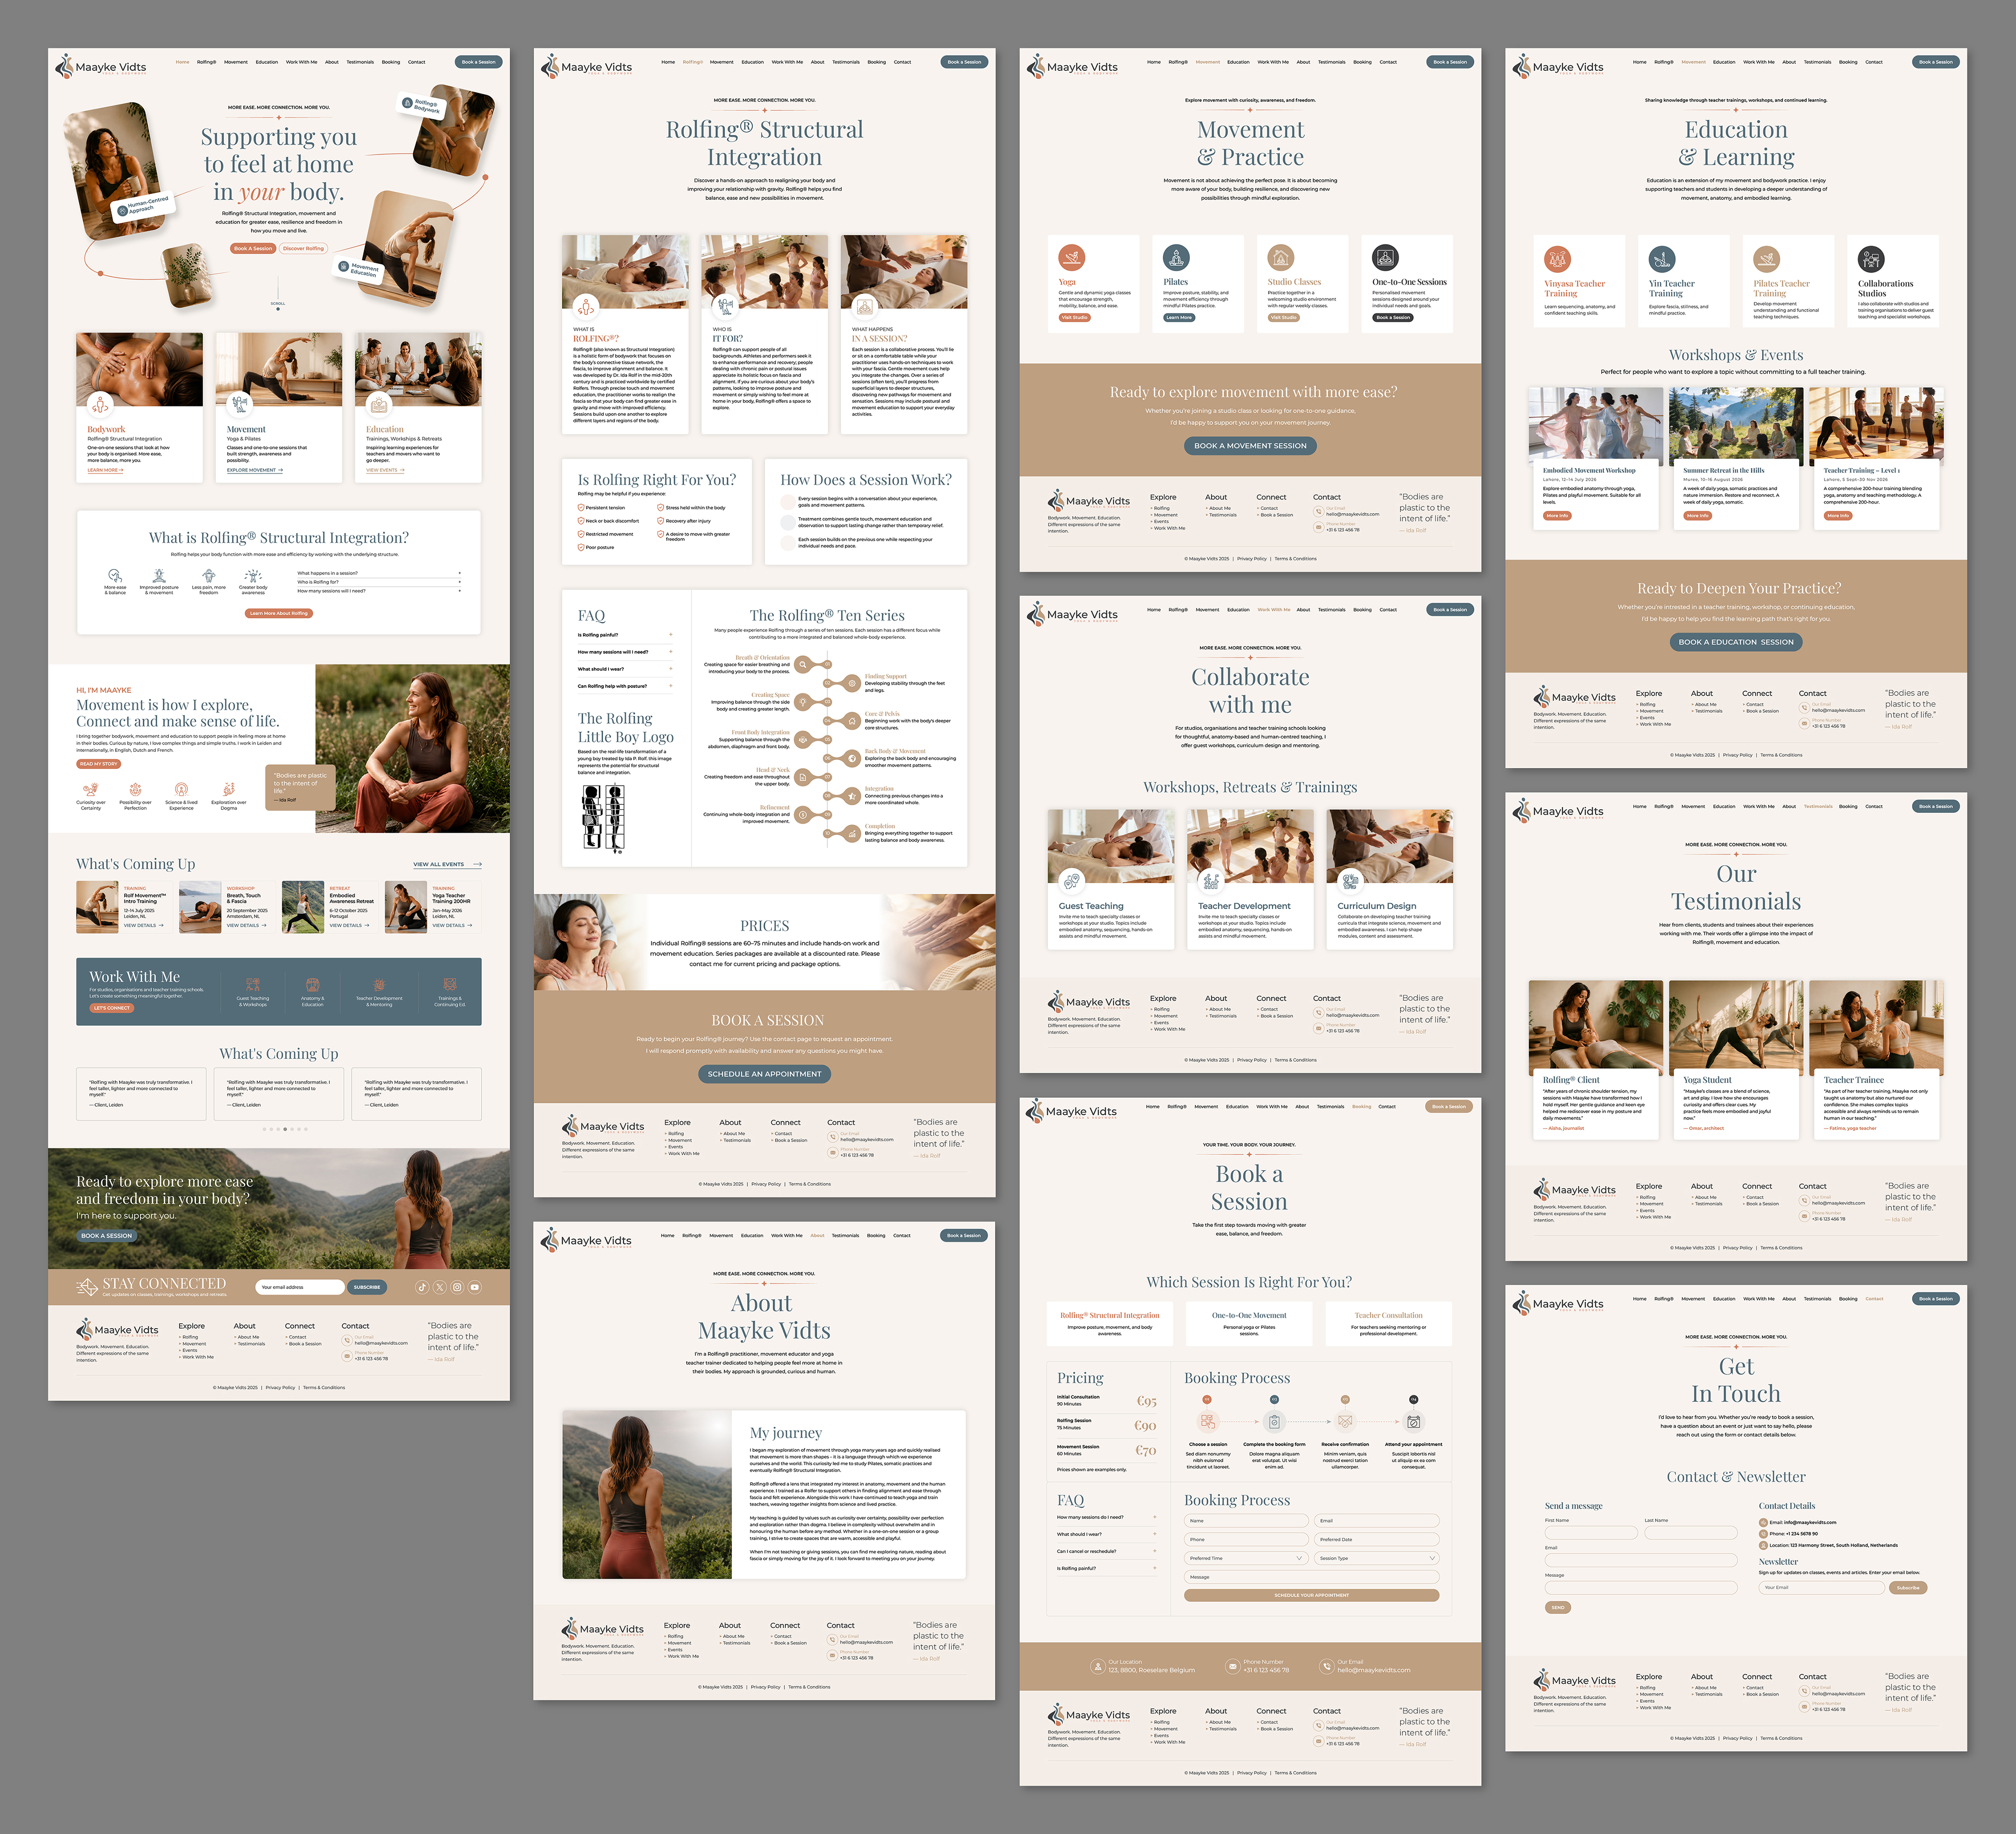
Task: Click the house icon for Core & Pelvis
Action: [852, 721]
